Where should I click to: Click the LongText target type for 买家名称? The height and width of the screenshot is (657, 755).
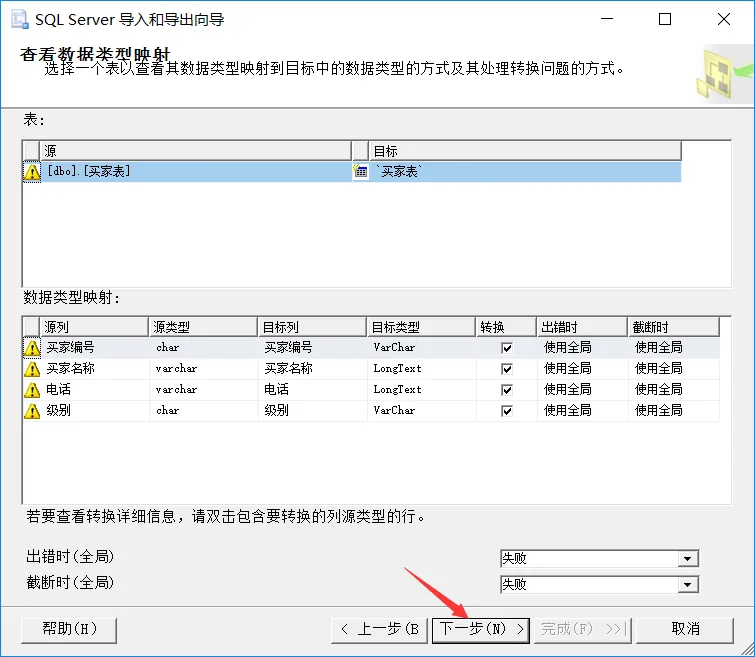(x=422, y=368)
